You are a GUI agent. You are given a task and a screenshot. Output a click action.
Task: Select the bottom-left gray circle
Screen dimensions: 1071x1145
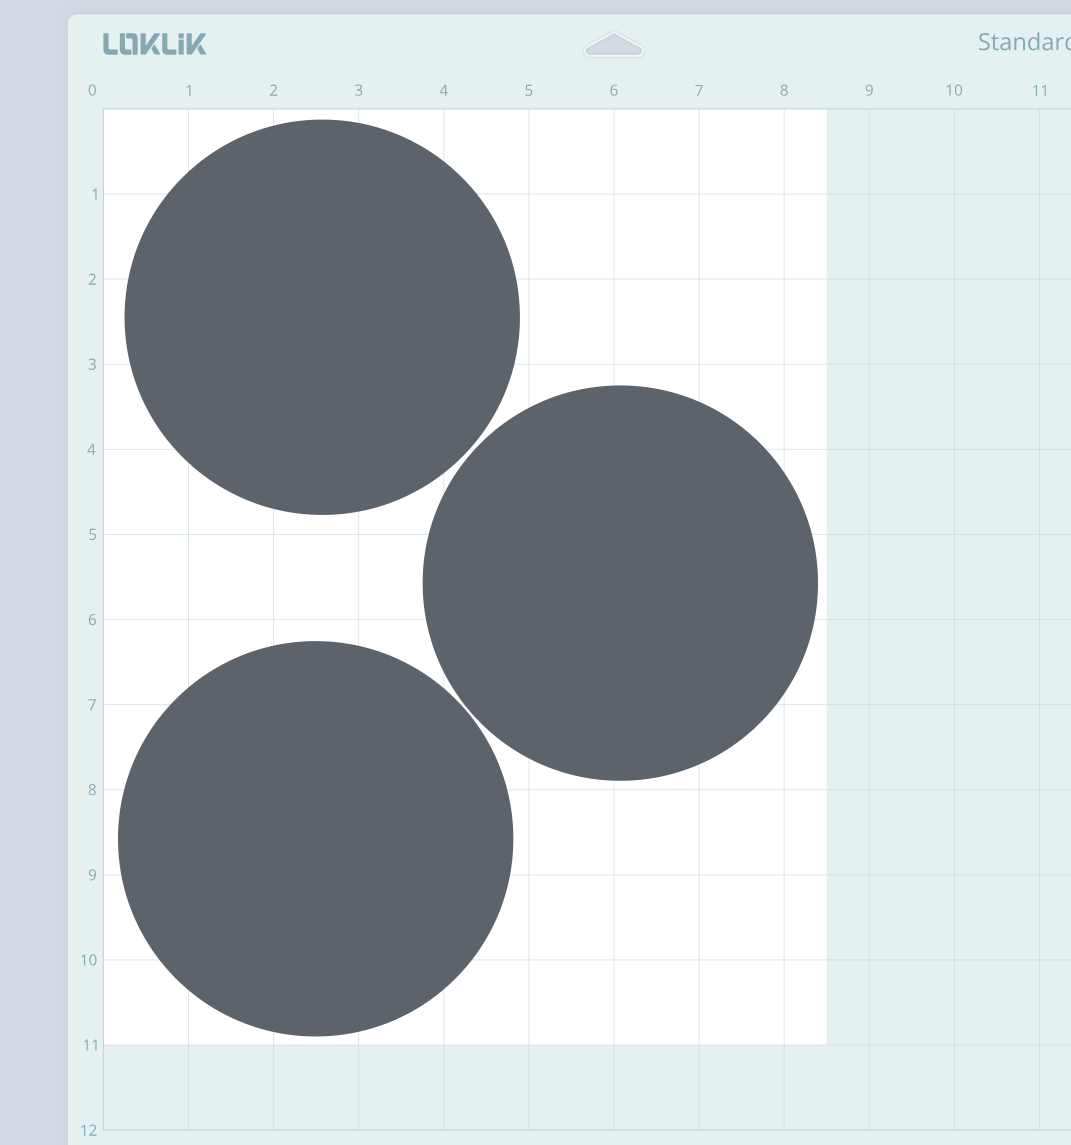[315, 838]
